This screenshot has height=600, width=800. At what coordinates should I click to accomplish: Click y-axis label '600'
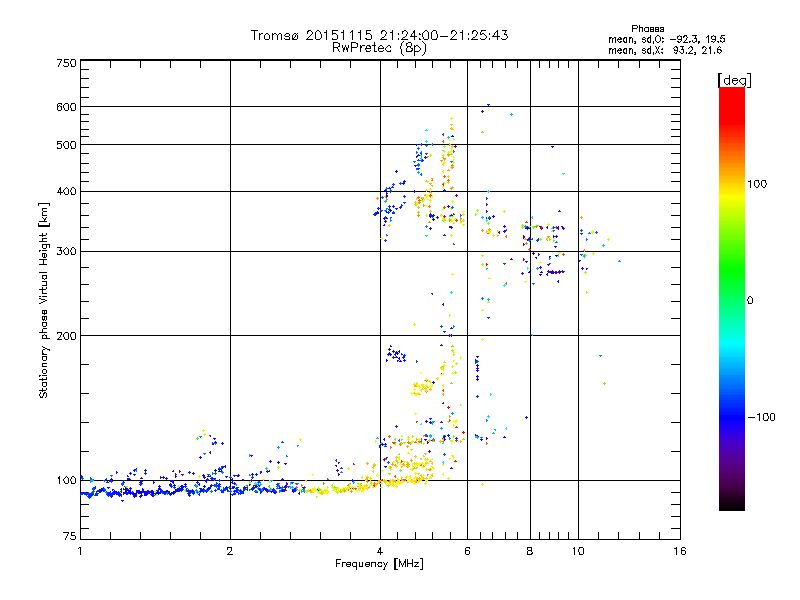(66, 107)
